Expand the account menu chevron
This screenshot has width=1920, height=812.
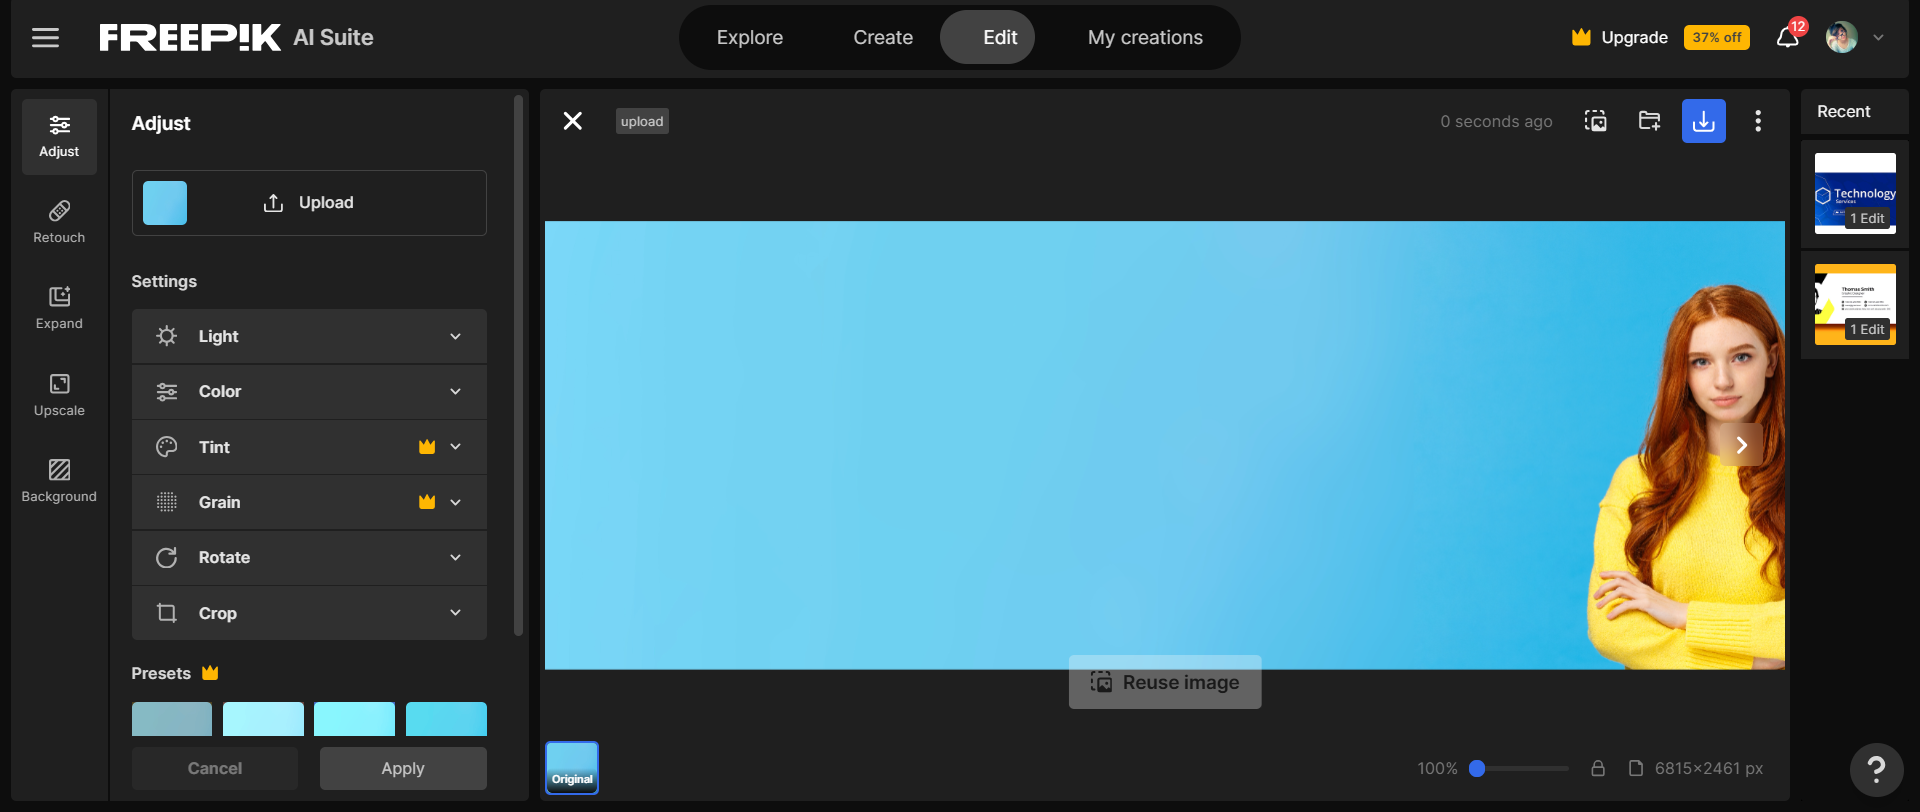(1879, 38)
